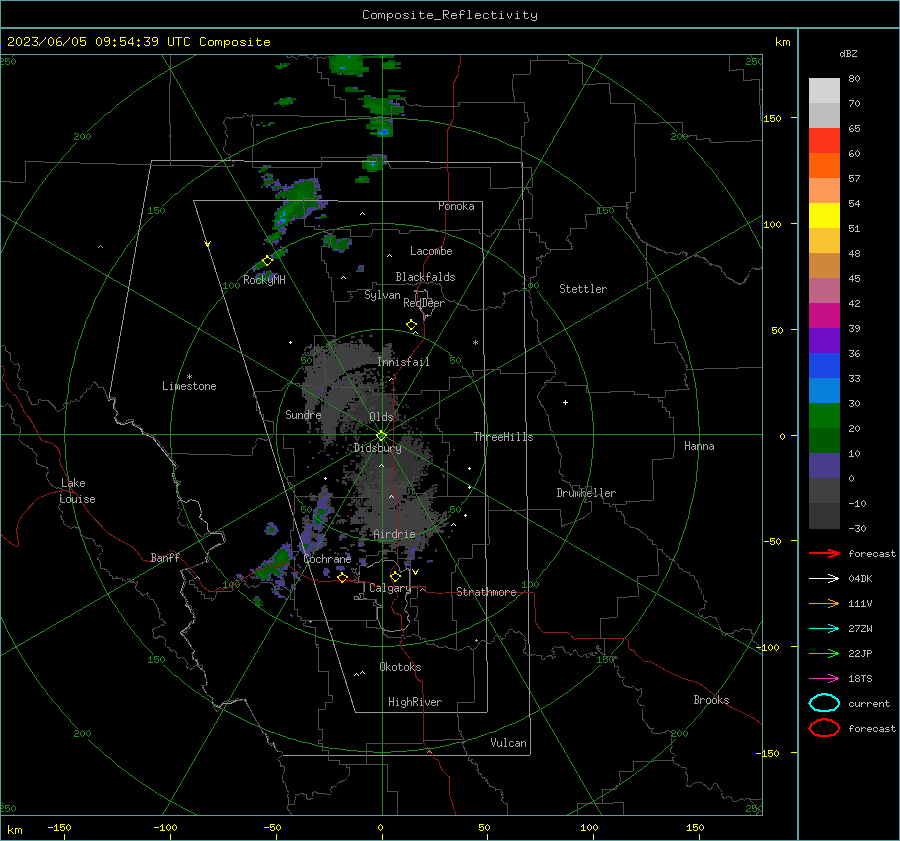The image size is (900, 841).
Task: Click the RockyMH map label
Action: [264, 280]
